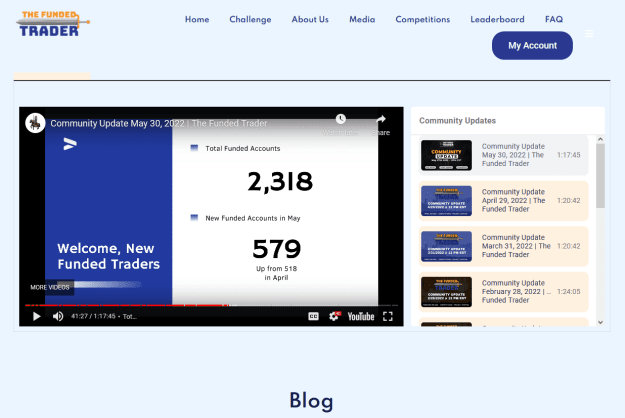The width and height of the screenshot is (625, 418).
Task: Open the Leaderboard page
Action: tap(497, 19)
